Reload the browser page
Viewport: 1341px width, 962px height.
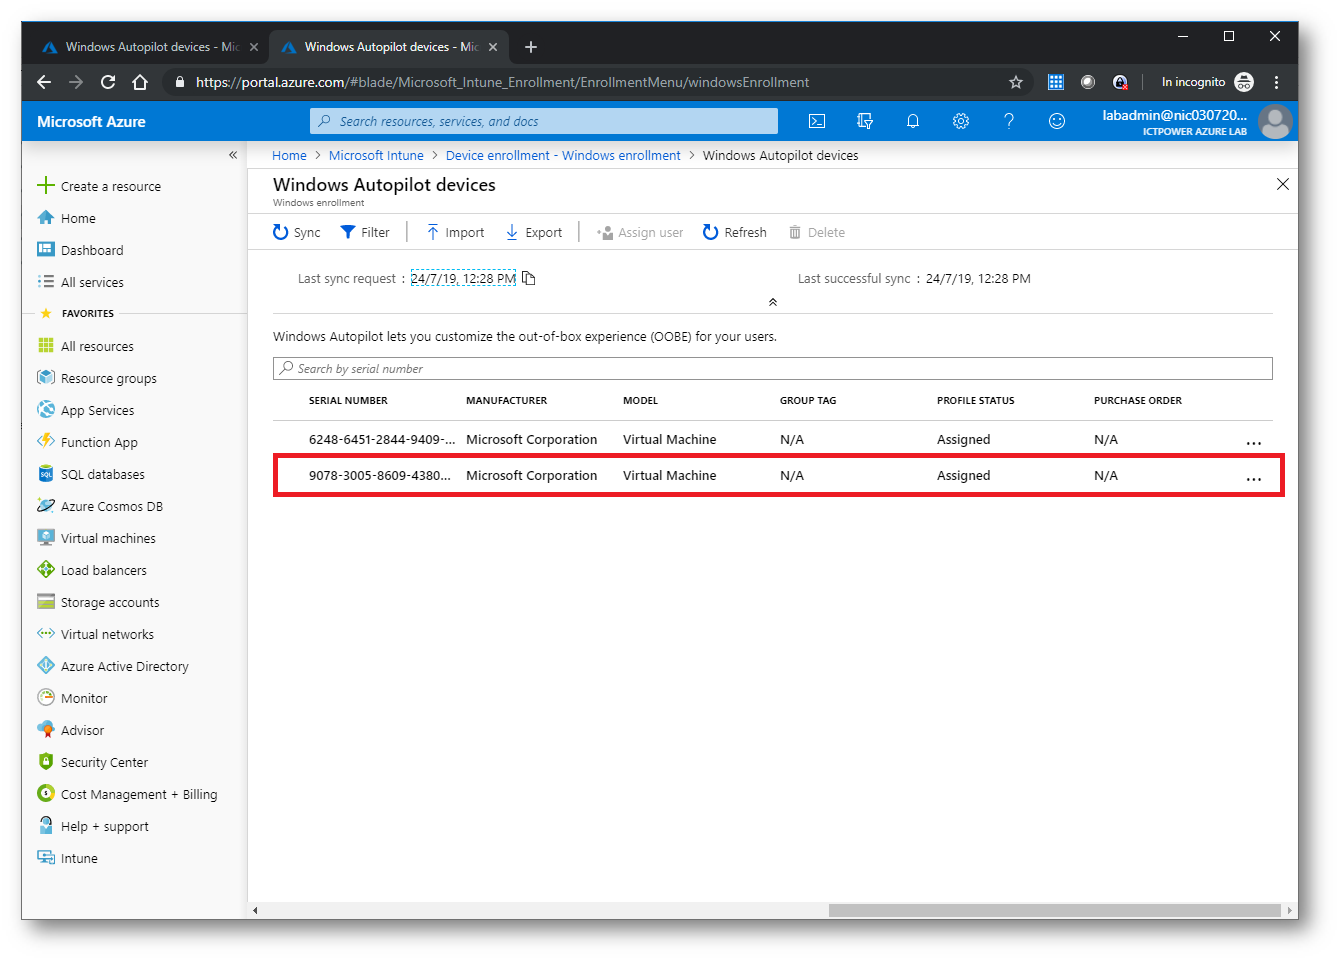click(108, 82)
